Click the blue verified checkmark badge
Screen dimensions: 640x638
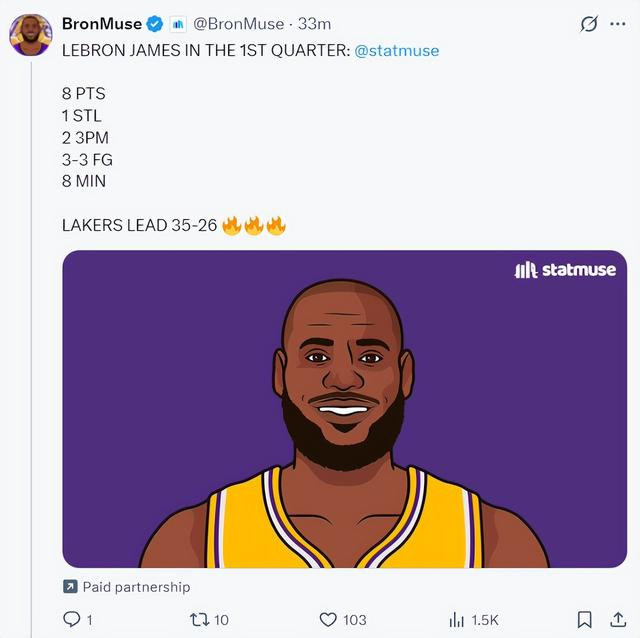pos(155,24)
